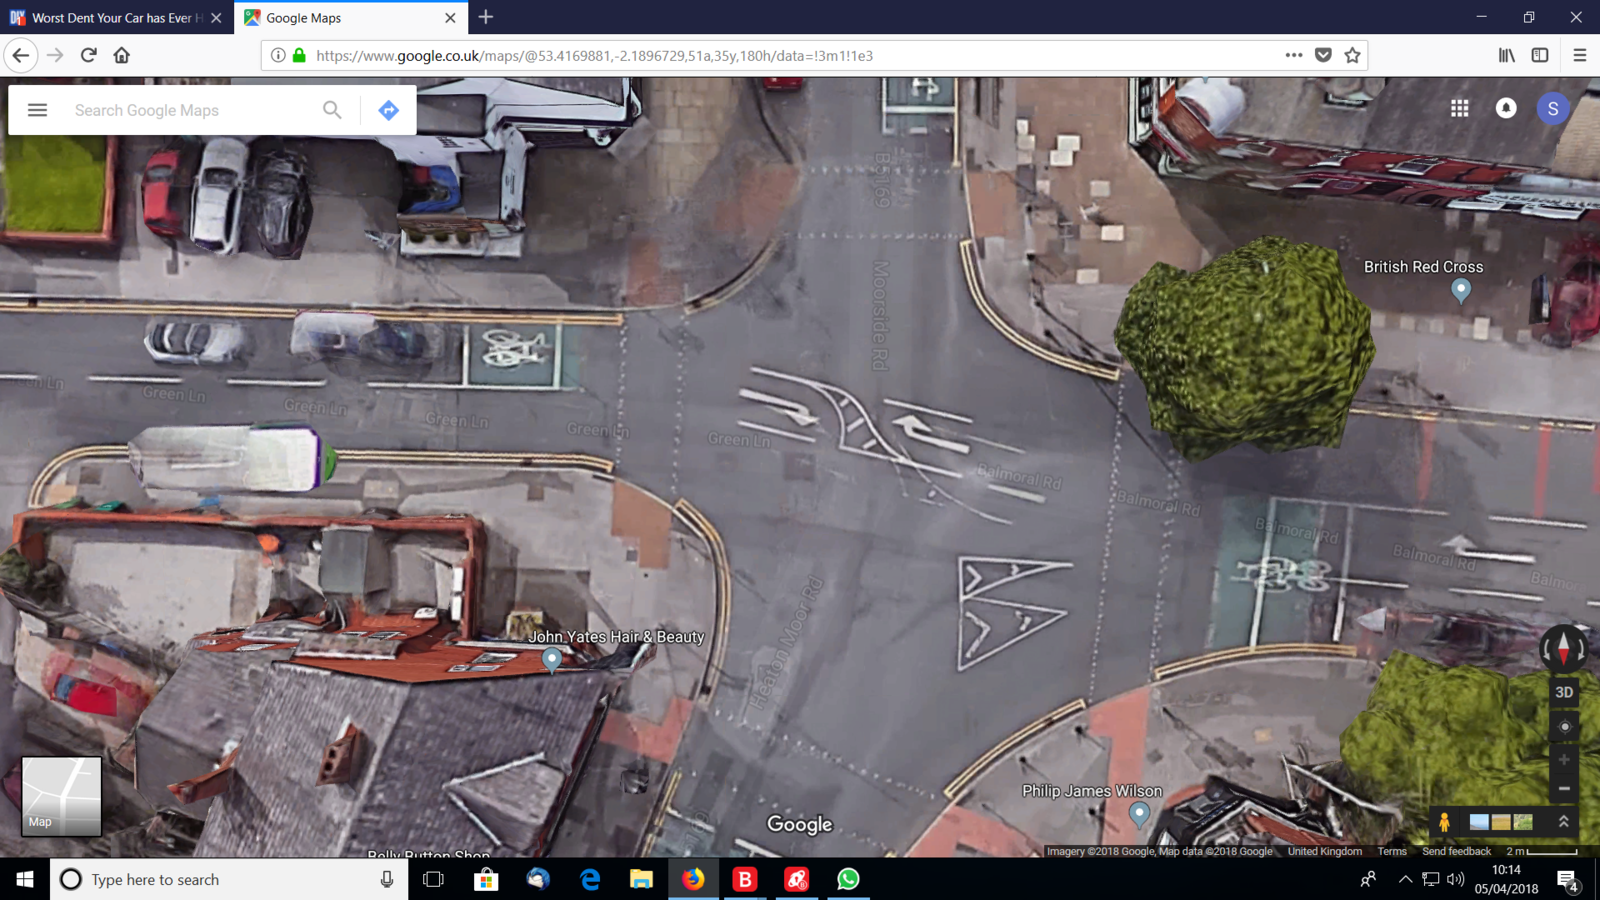Open the Google apps grid
Viewport: 1600px width, 900px height.
[1459, 108]
